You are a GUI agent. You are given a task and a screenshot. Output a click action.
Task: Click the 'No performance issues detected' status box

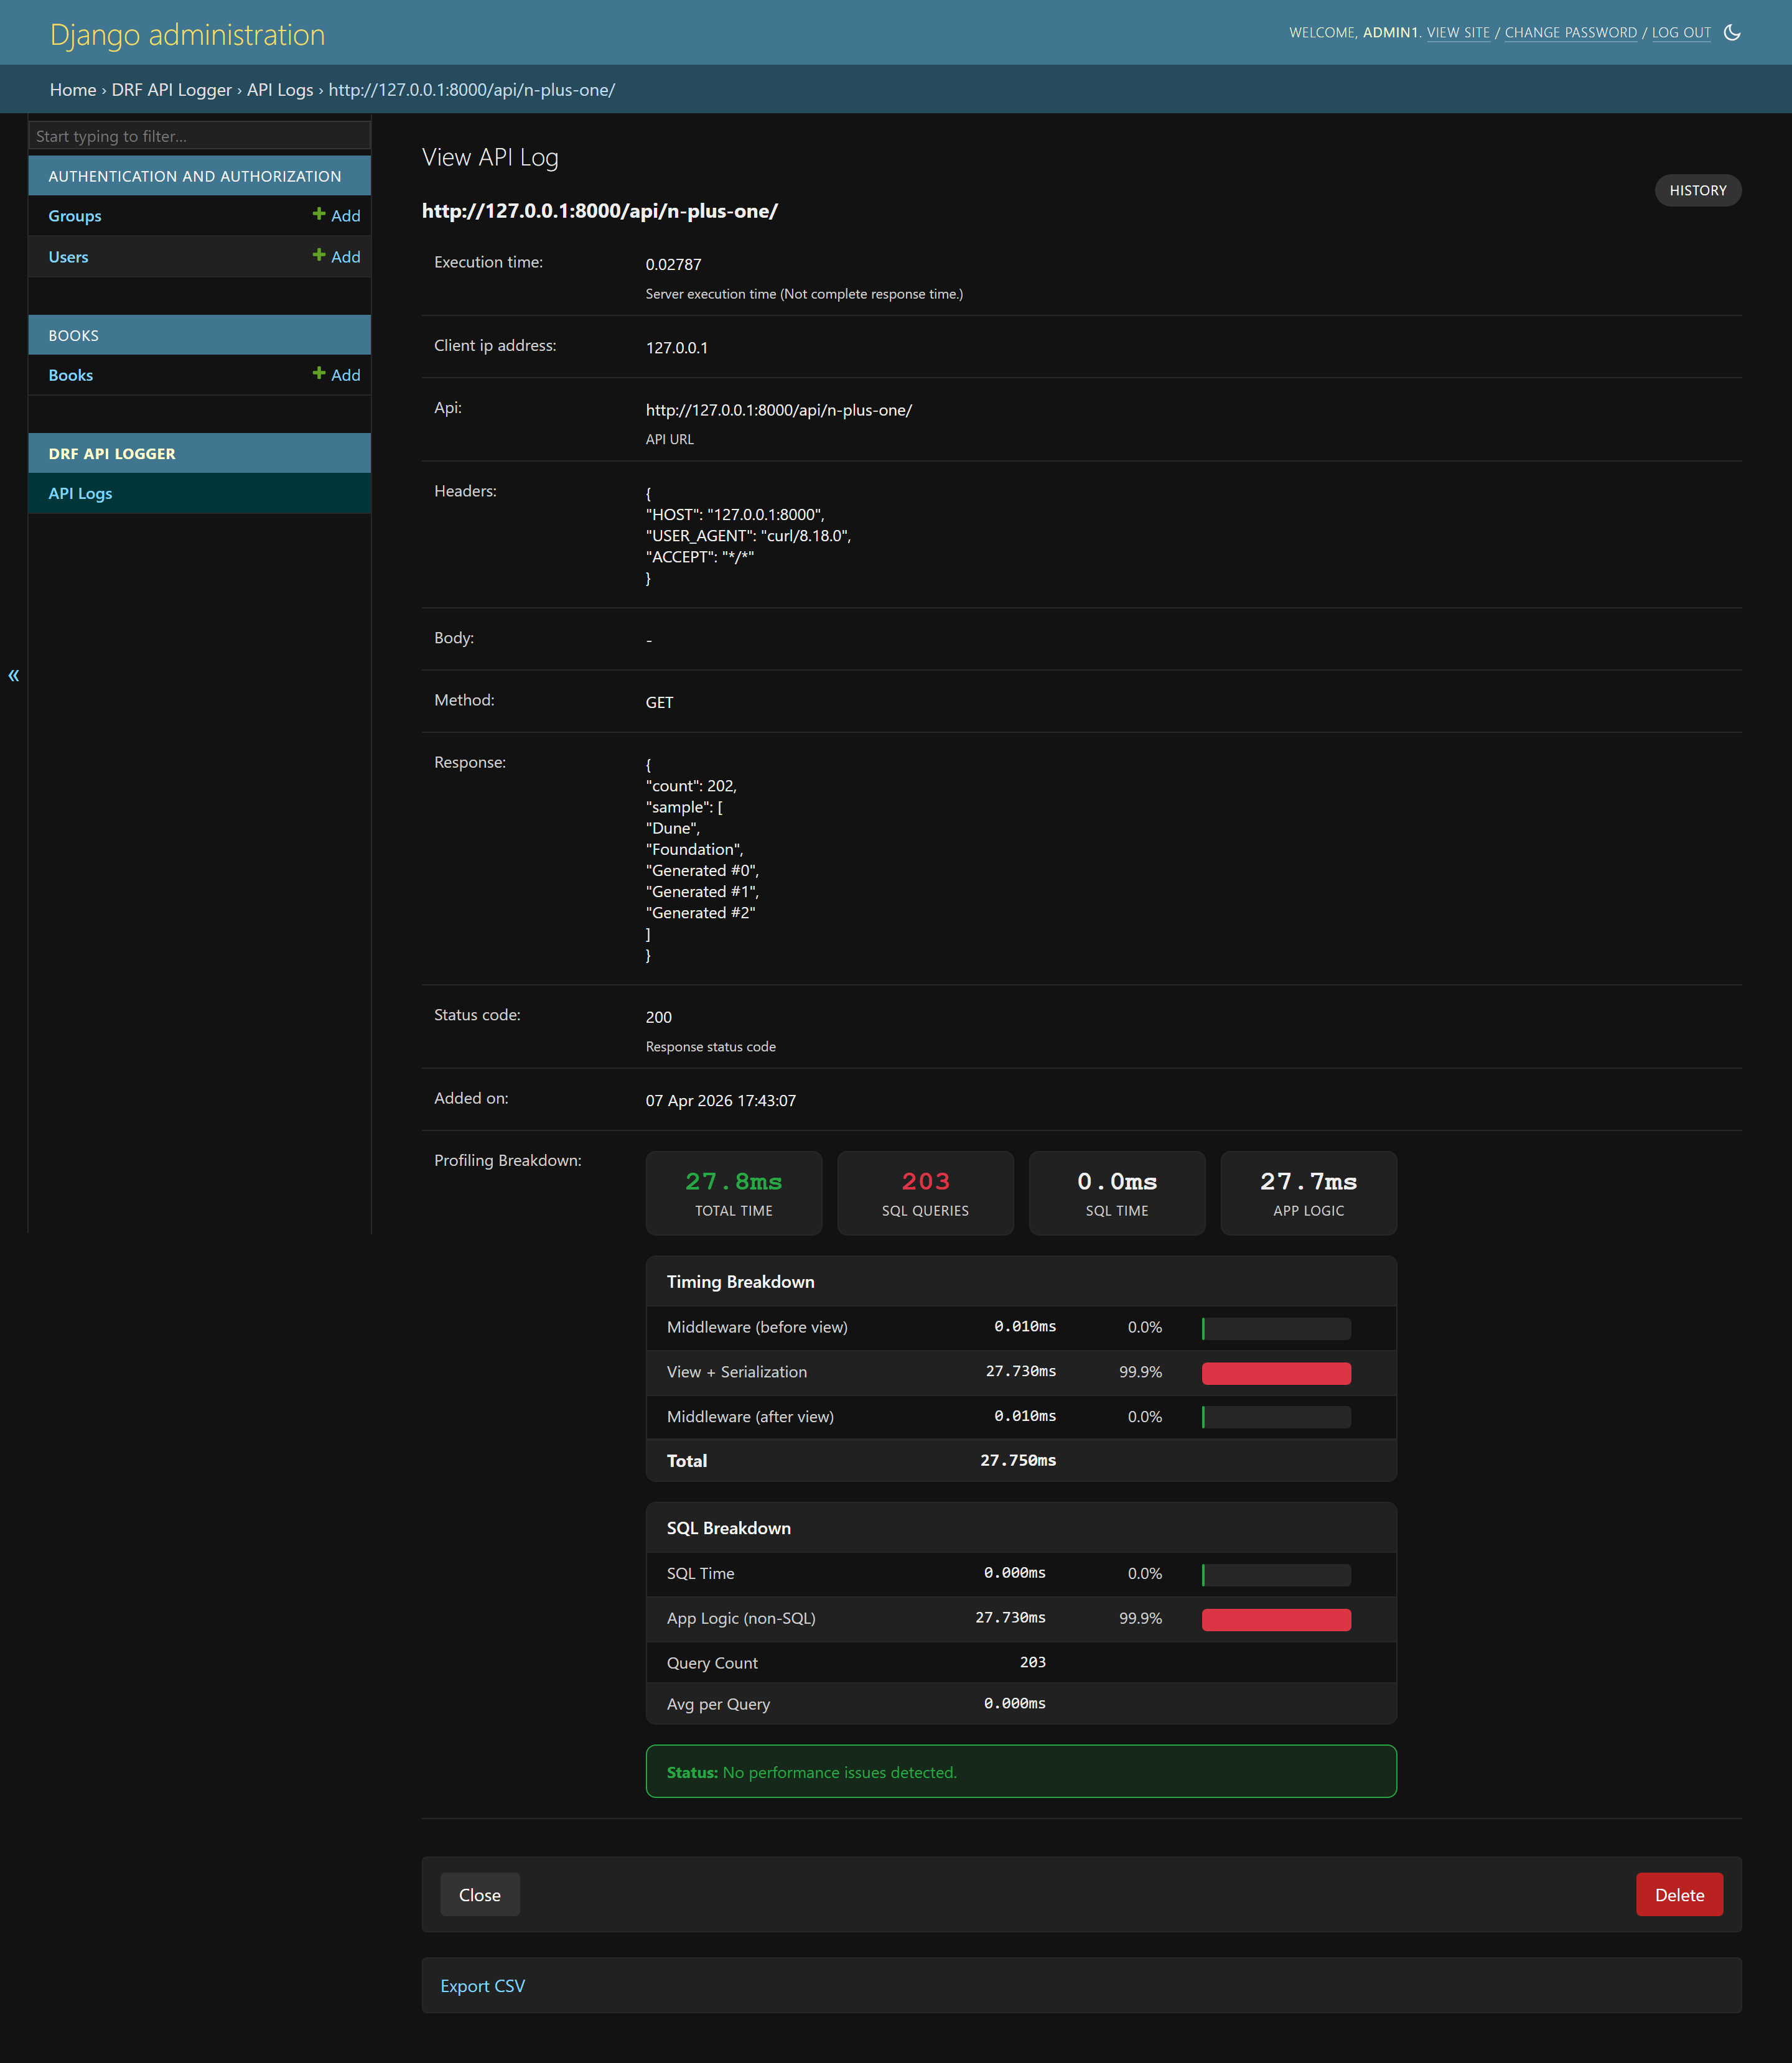pos(1021,1771)
